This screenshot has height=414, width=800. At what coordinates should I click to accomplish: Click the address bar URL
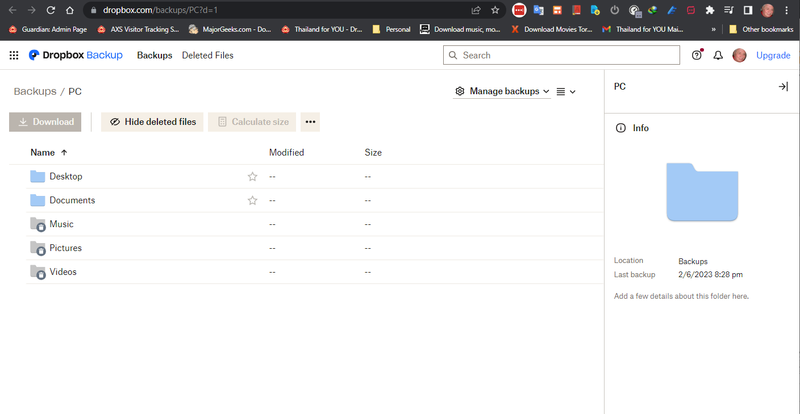click(x=161, y=10)
